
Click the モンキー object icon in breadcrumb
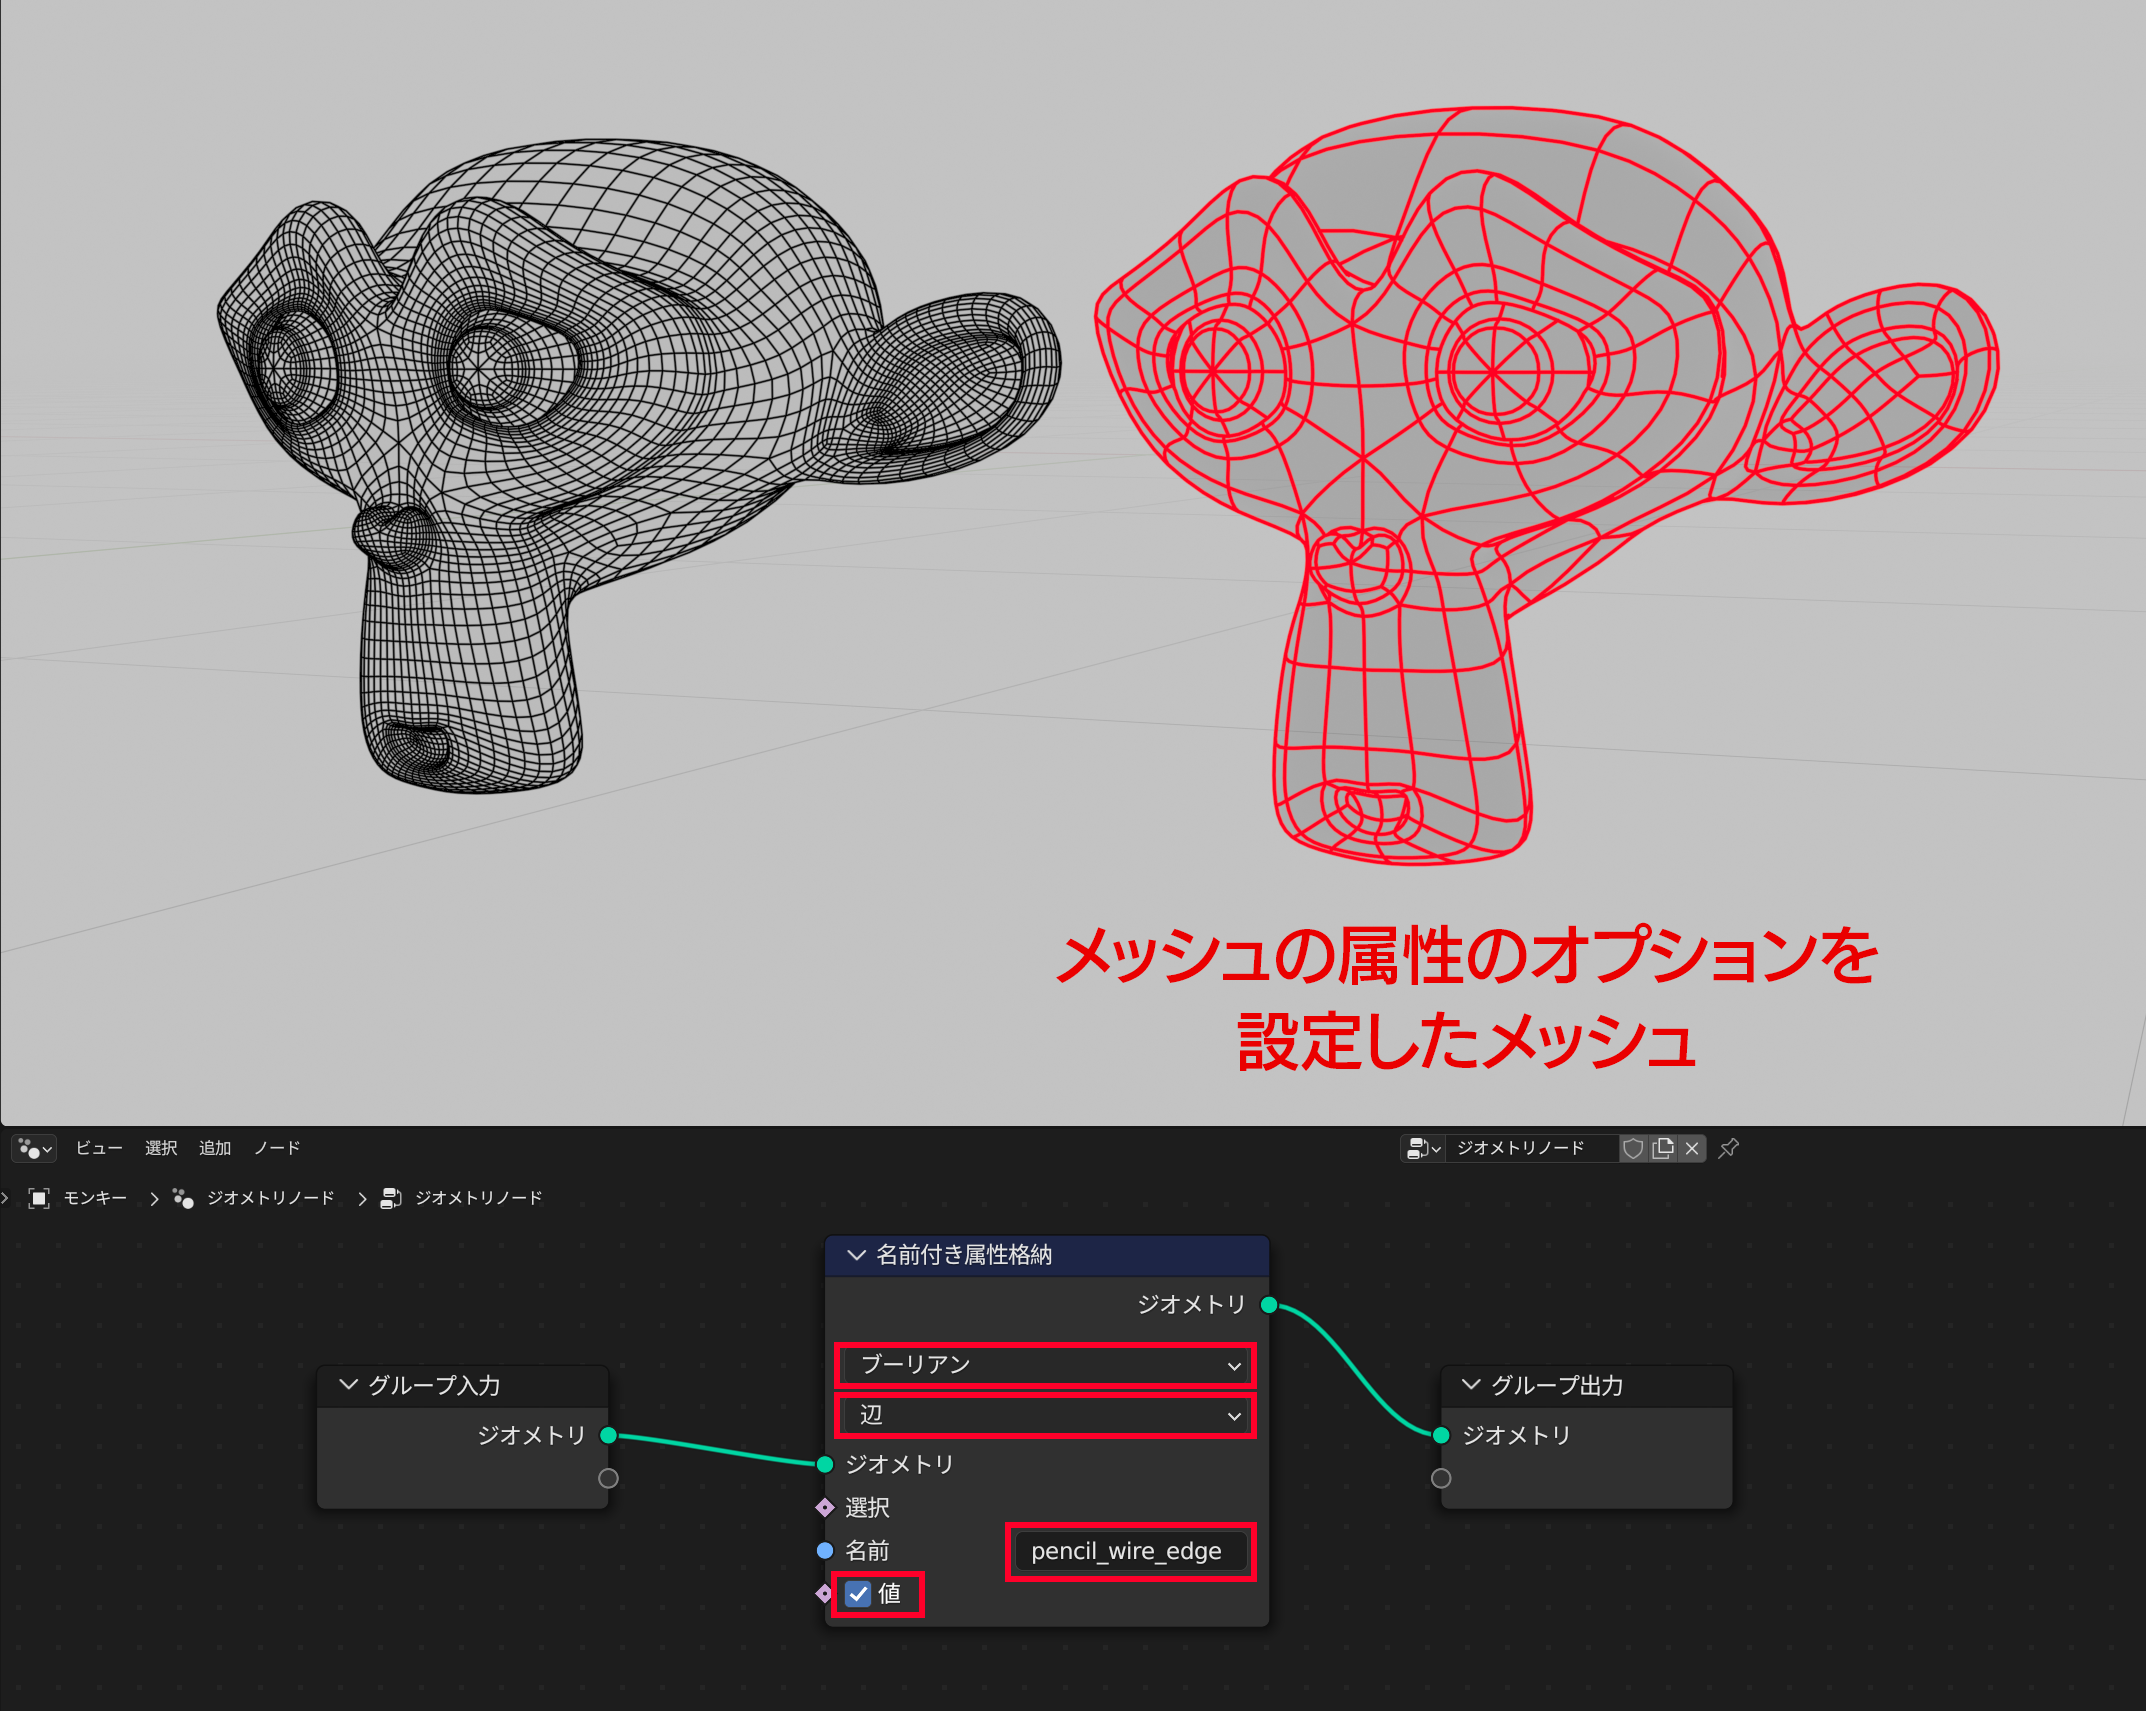click(x=39, y=1198)
